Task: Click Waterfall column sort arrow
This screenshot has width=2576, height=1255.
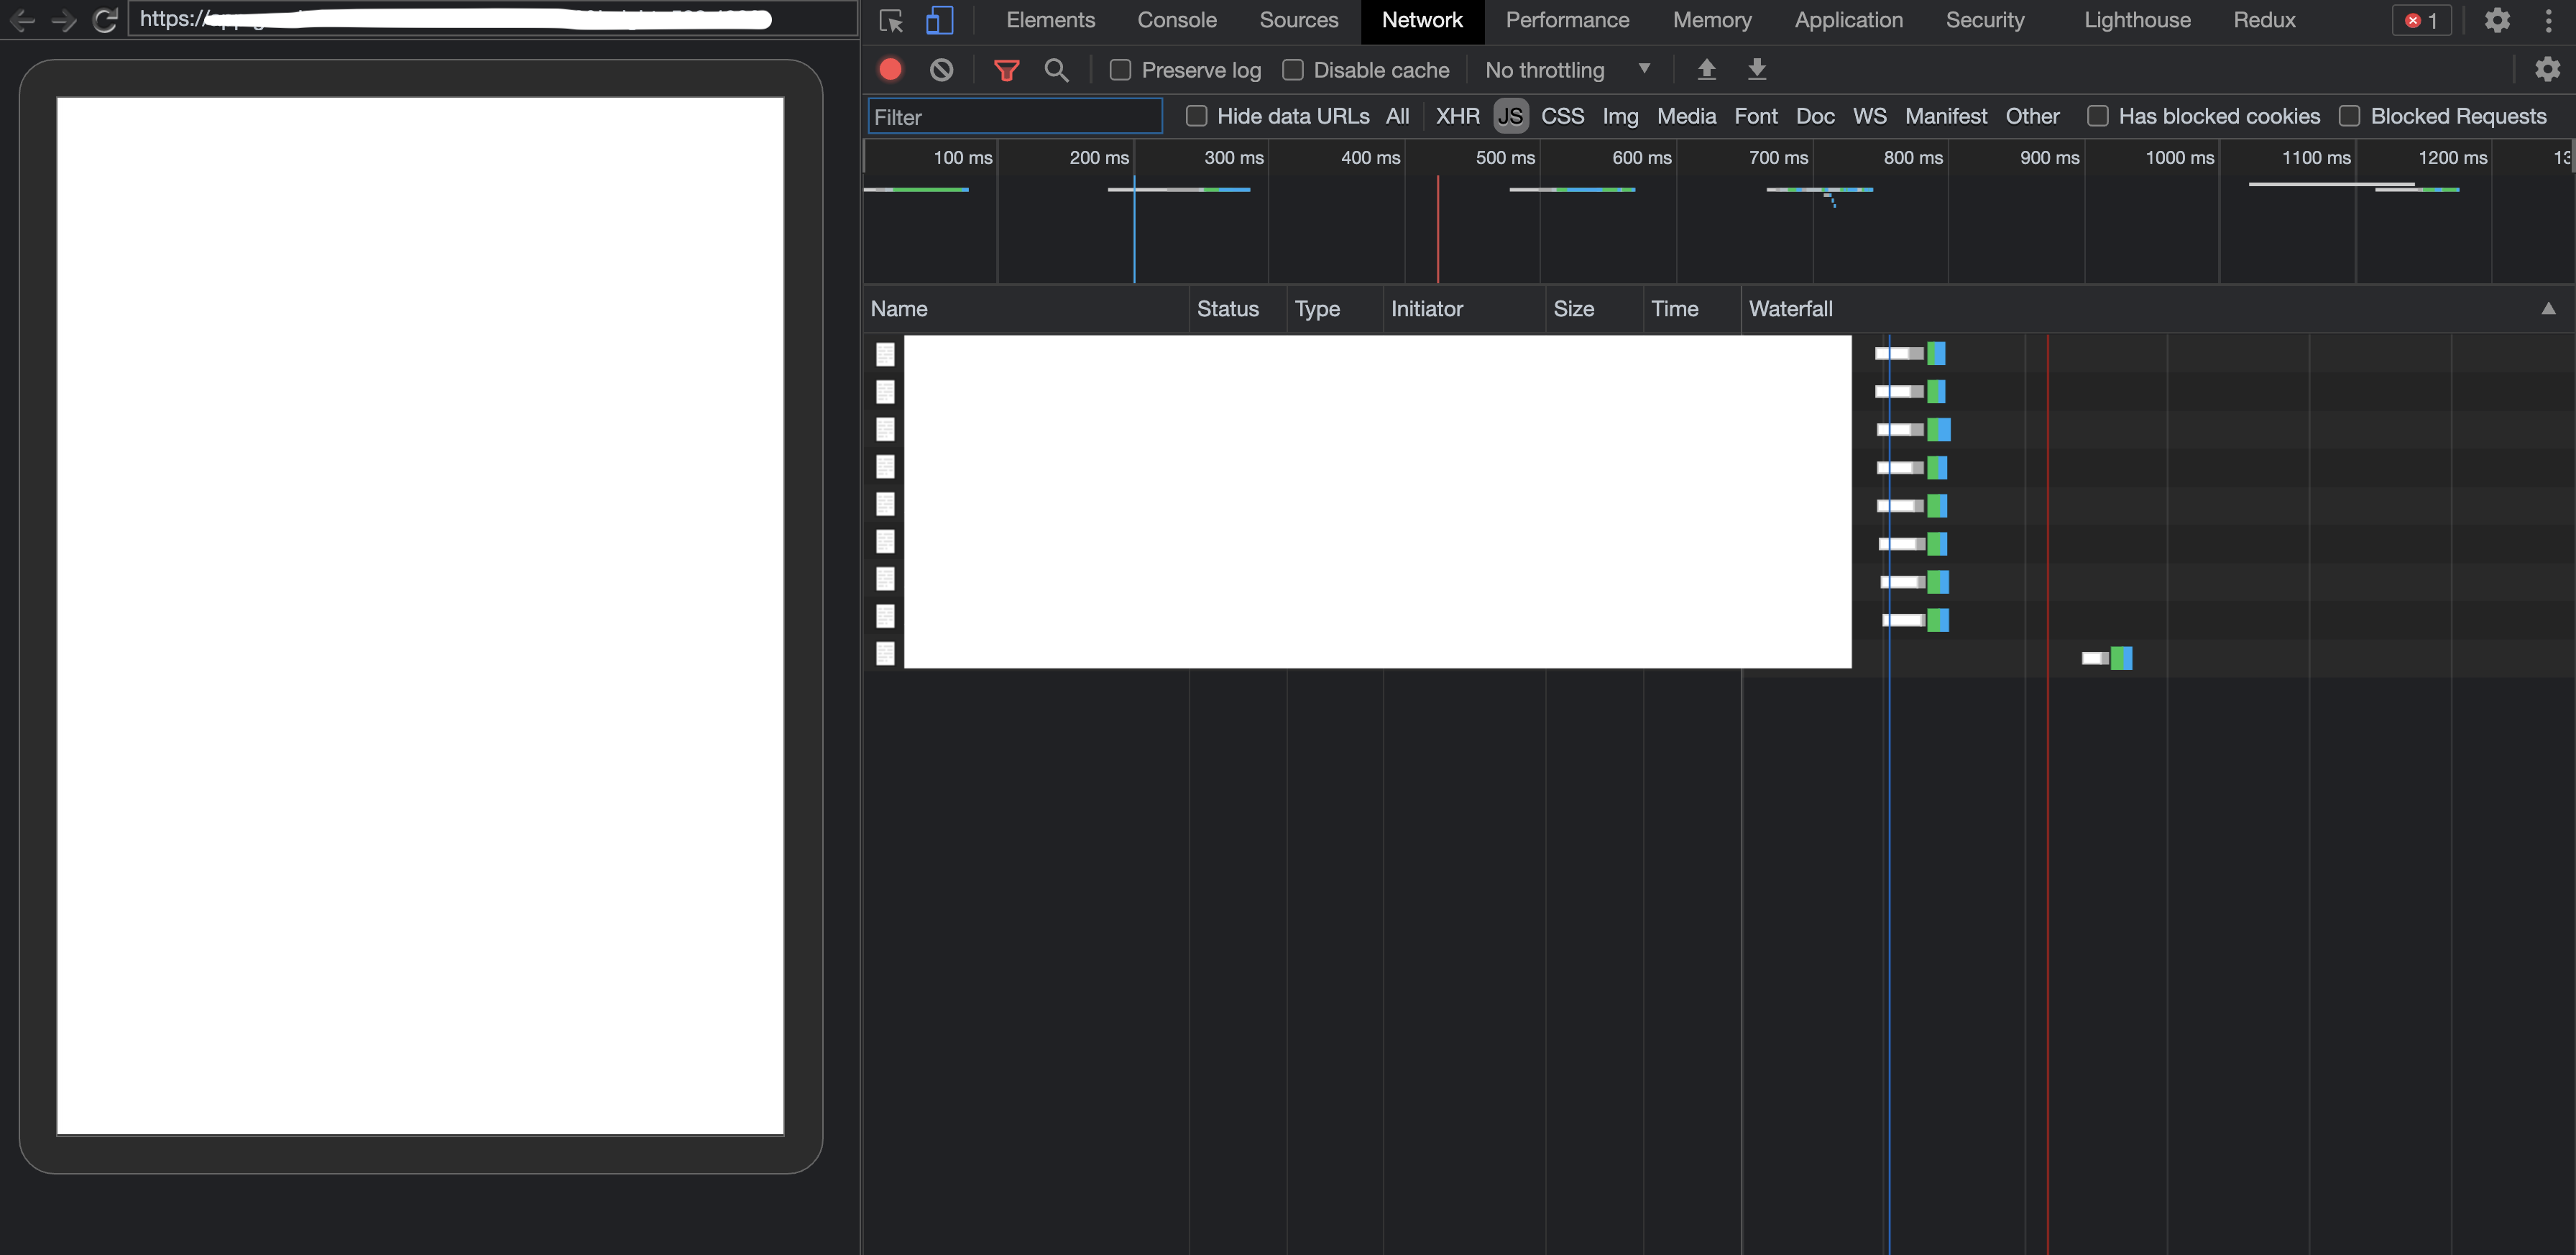Action: click(2548, 309)
